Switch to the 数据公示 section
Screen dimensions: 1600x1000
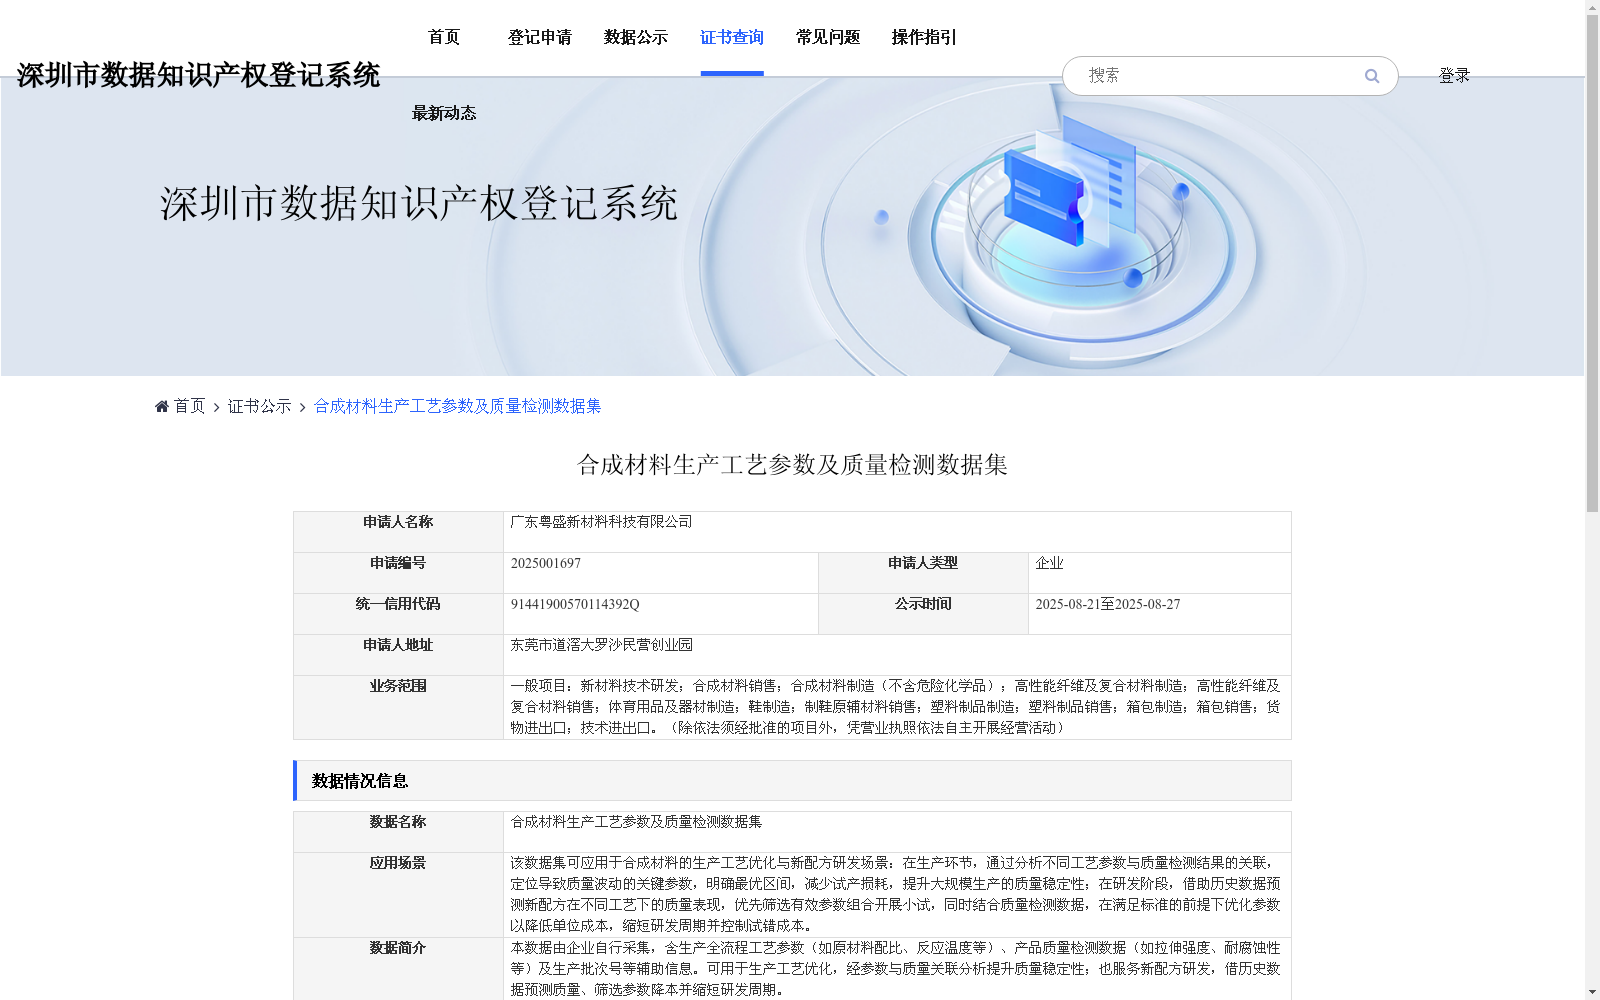634,37
